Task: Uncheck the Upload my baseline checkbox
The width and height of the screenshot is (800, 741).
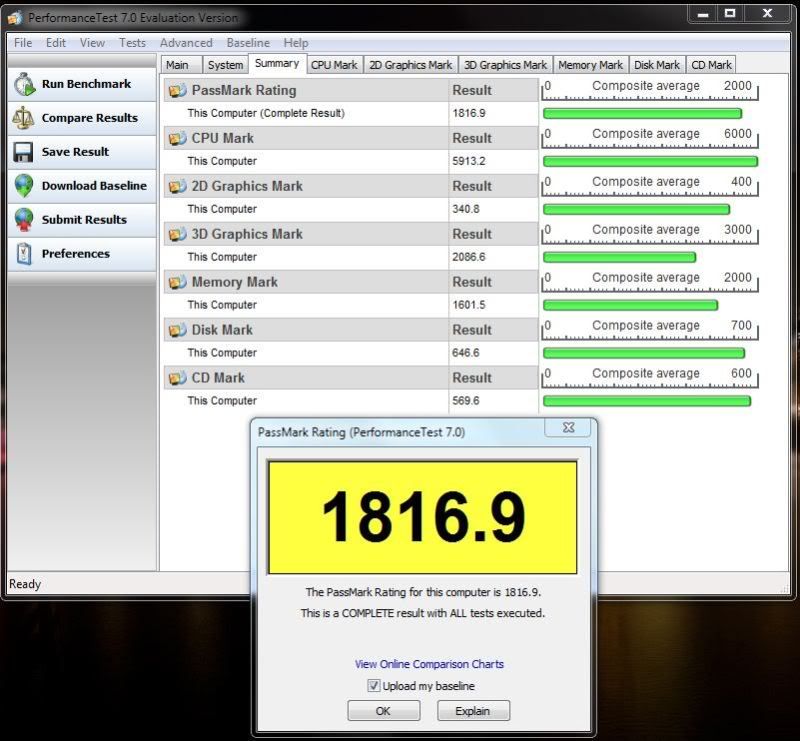Action: pyautogui.click(x=373, y=685)
